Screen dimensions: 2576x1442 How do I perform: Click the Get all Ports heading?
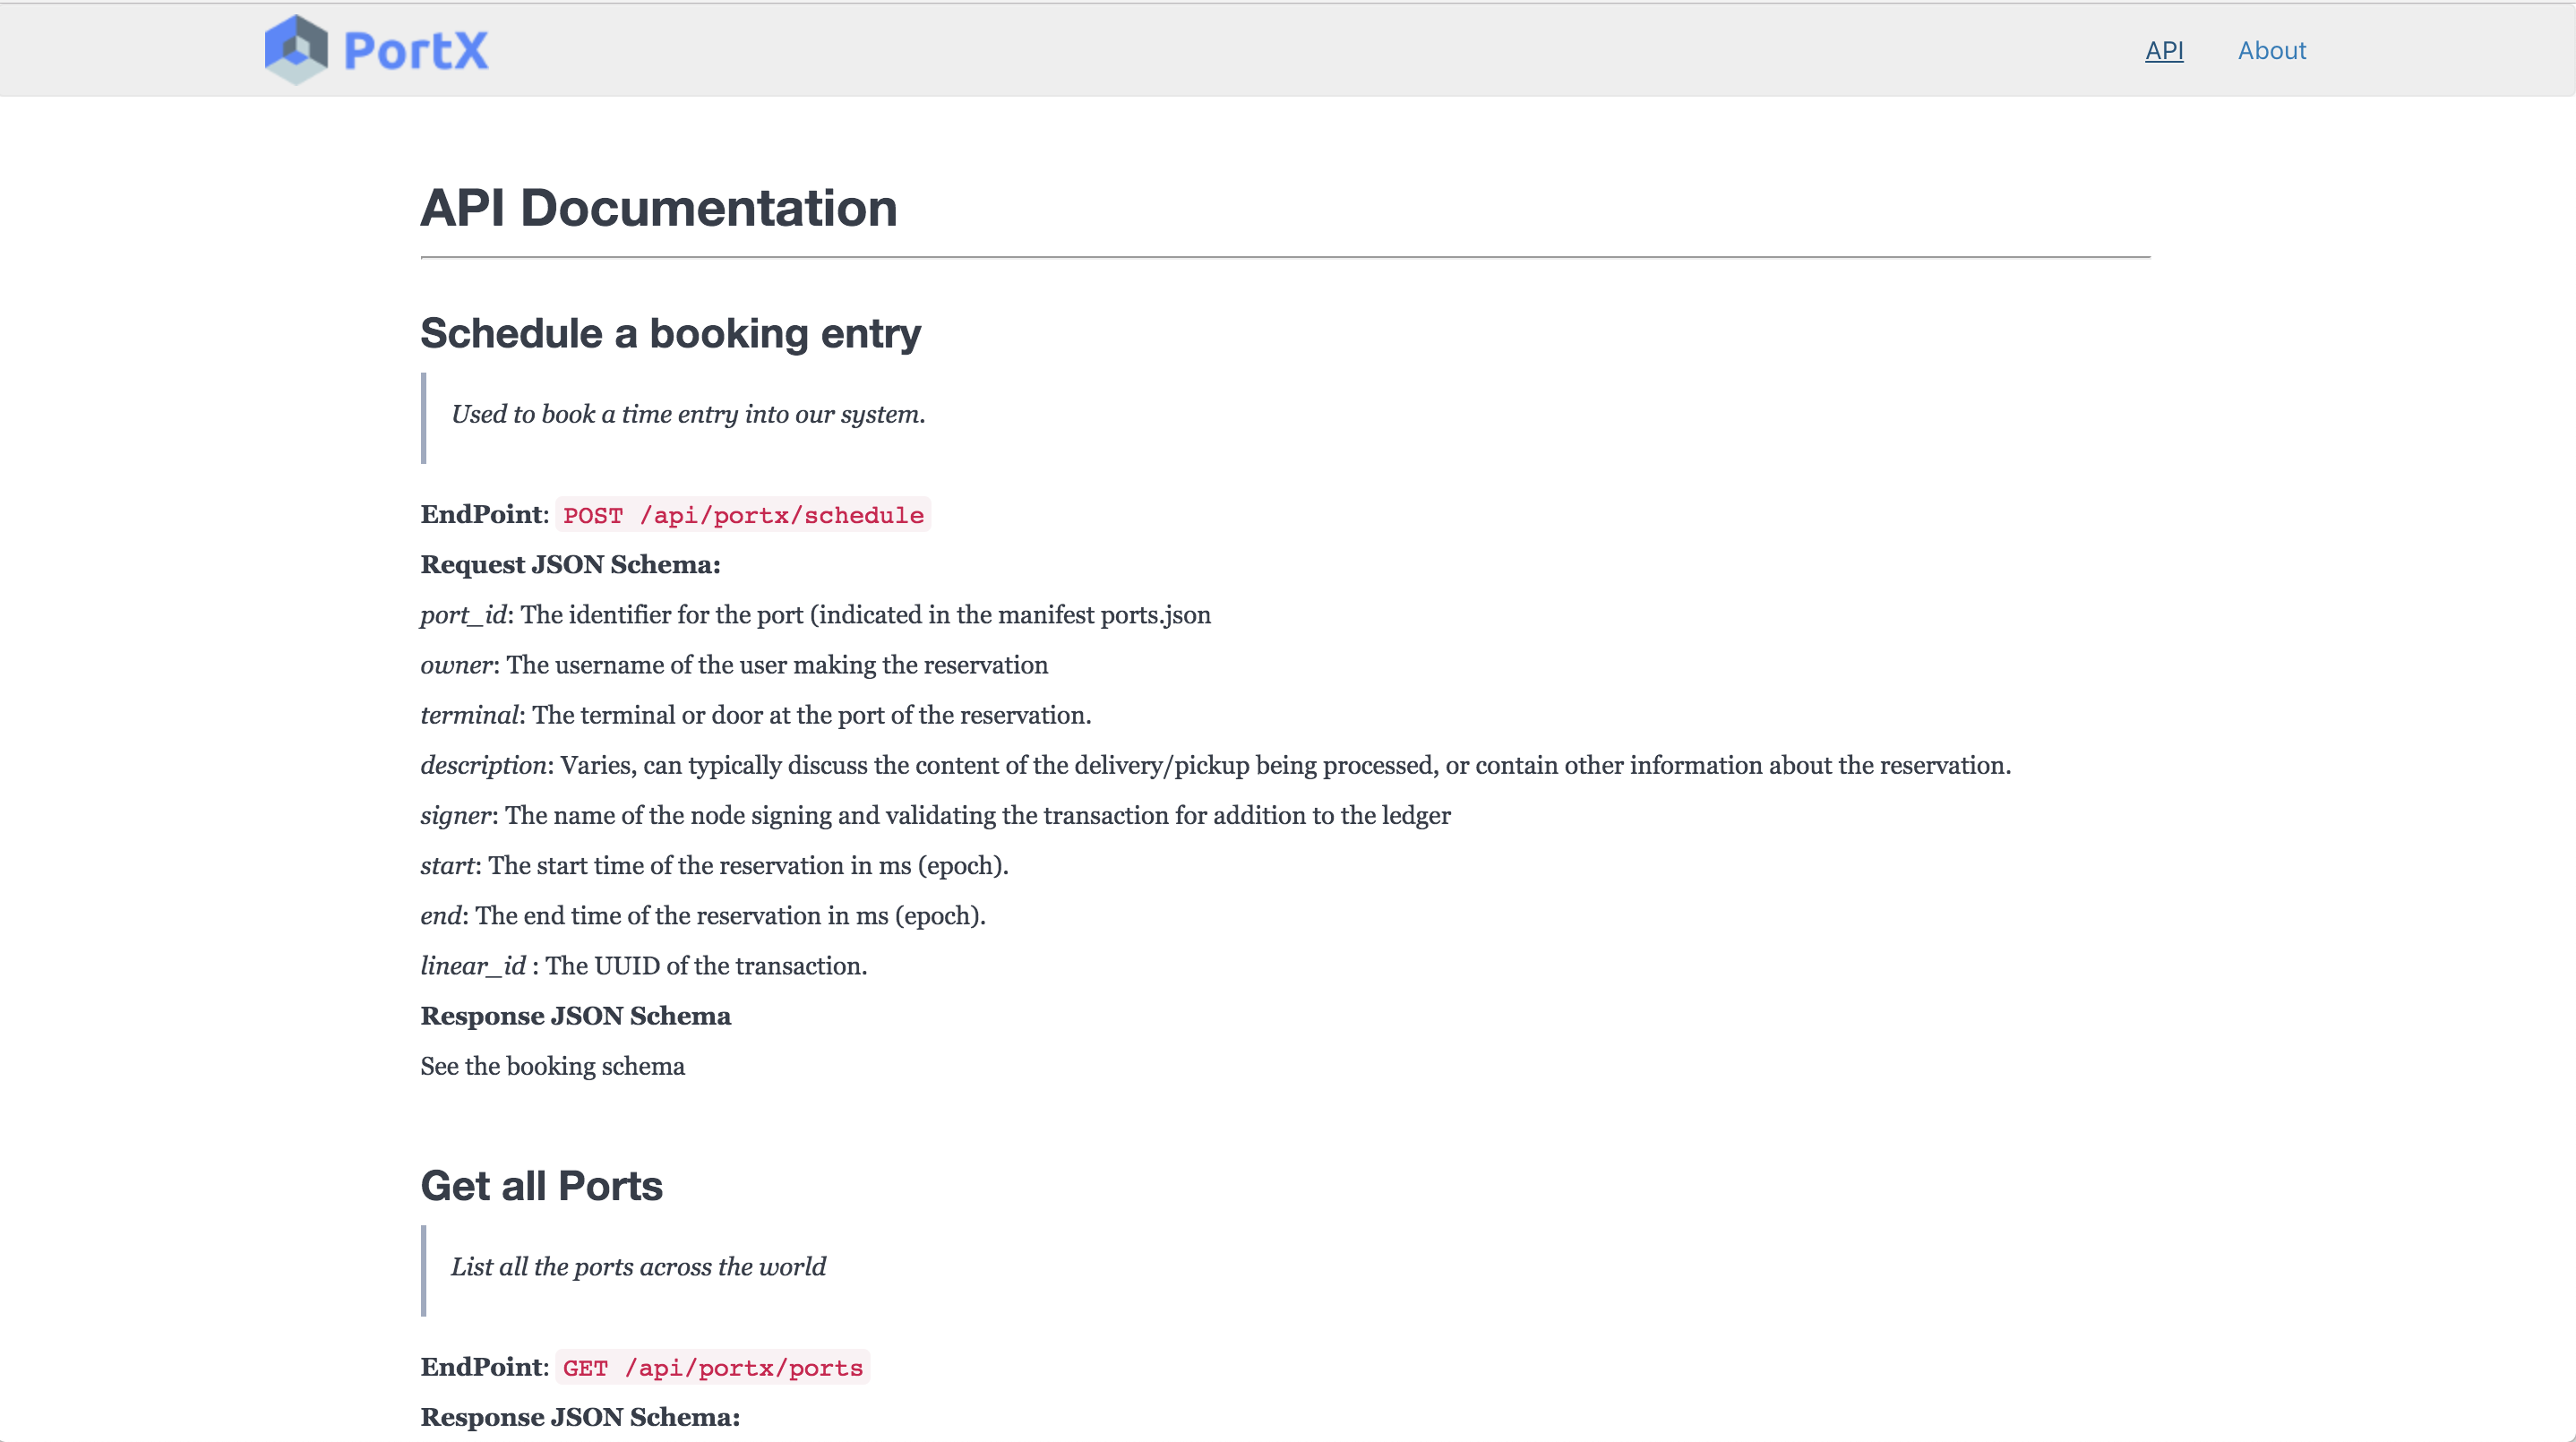click(541, 1186)
